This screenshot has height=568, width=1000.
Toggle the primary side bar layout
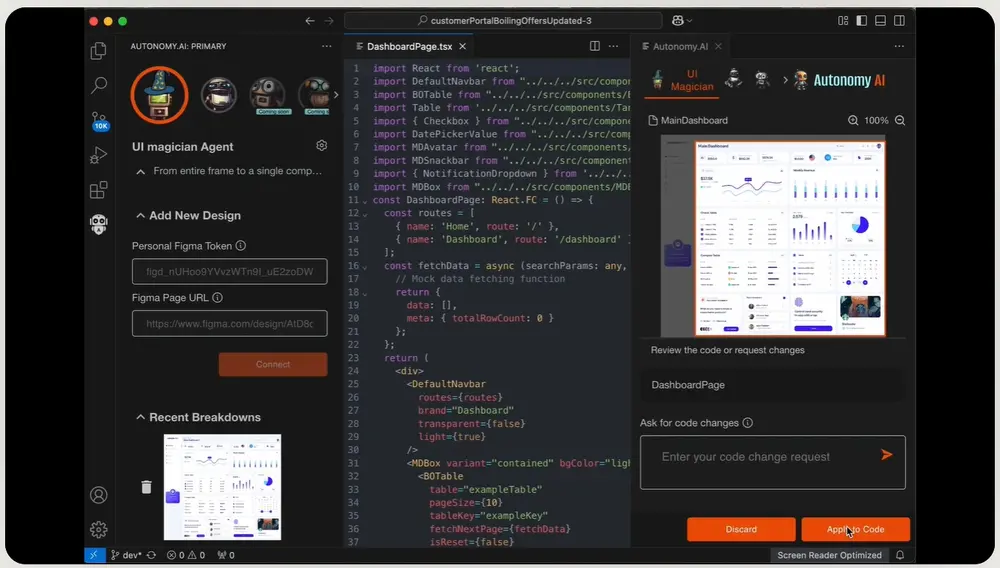point(862,21)
